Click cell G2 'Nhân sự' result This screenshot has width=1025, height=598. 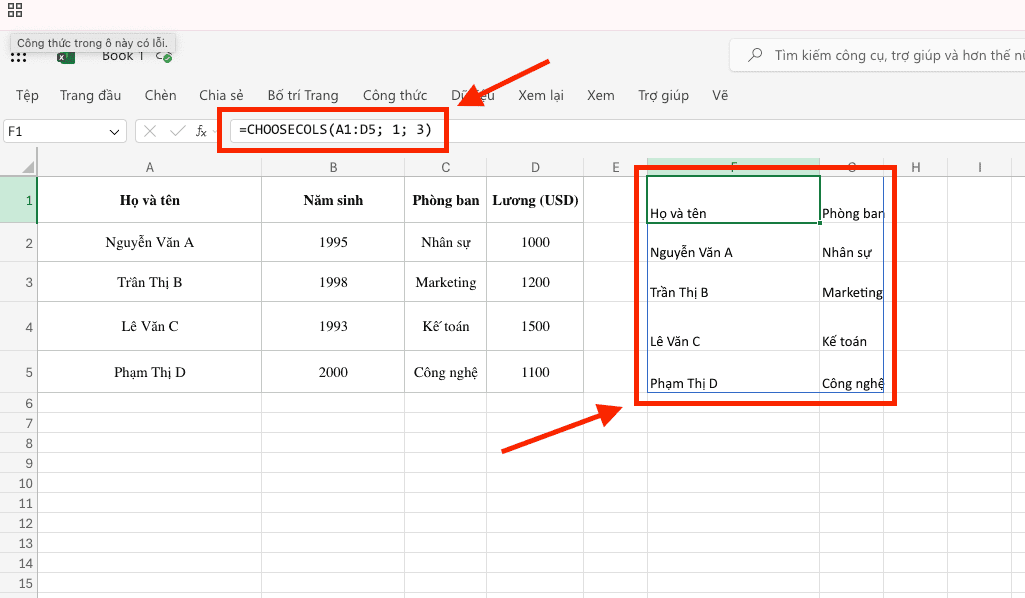tap(852, 243)
